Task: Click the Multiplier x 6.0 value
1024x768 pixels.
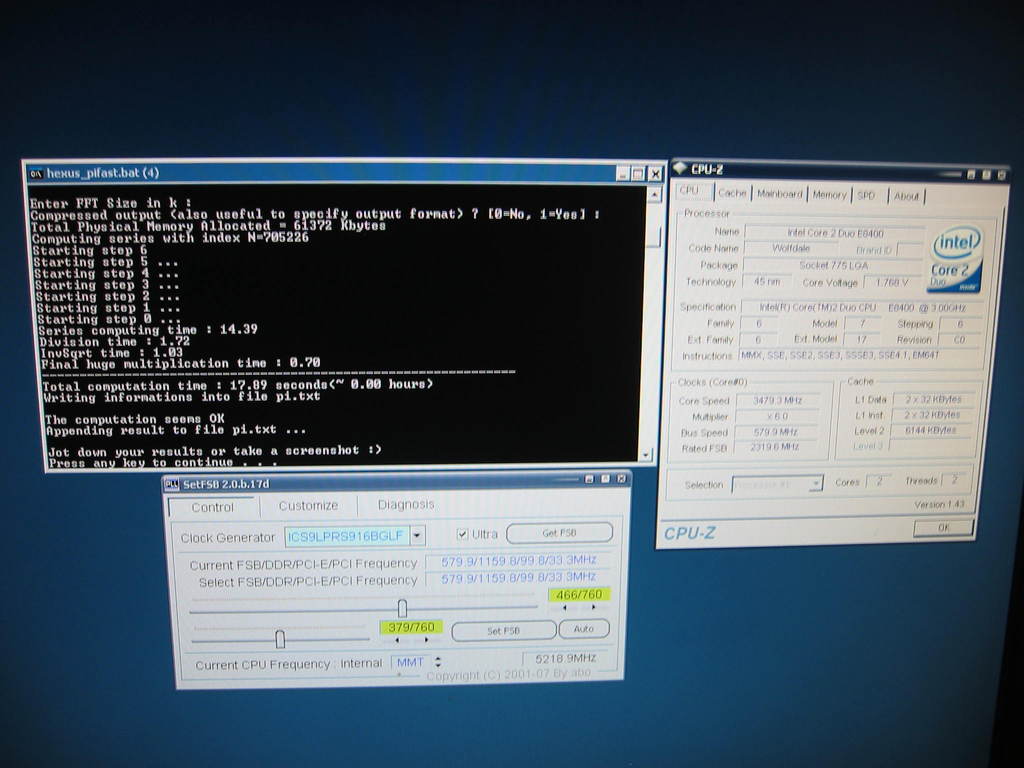Action: (777, 416)
